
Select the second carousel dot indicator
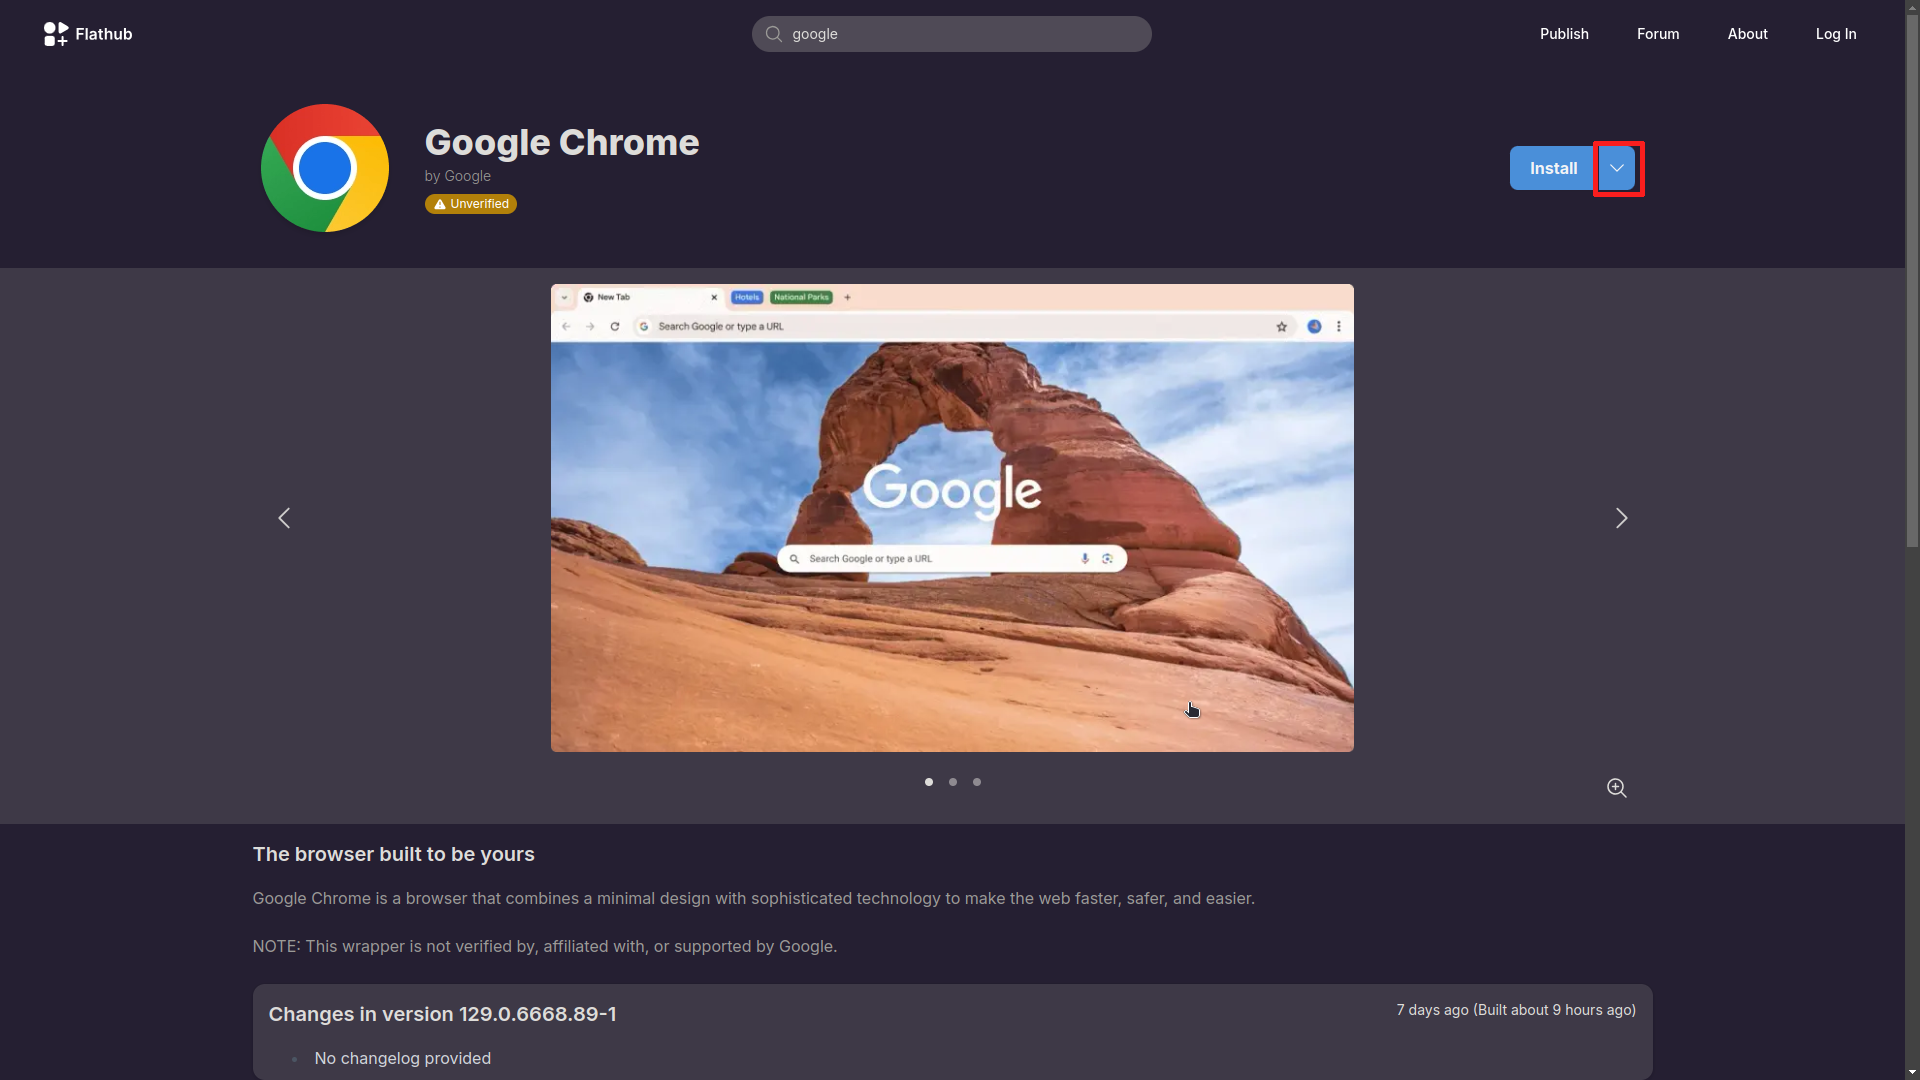click(x=953, y=782)
